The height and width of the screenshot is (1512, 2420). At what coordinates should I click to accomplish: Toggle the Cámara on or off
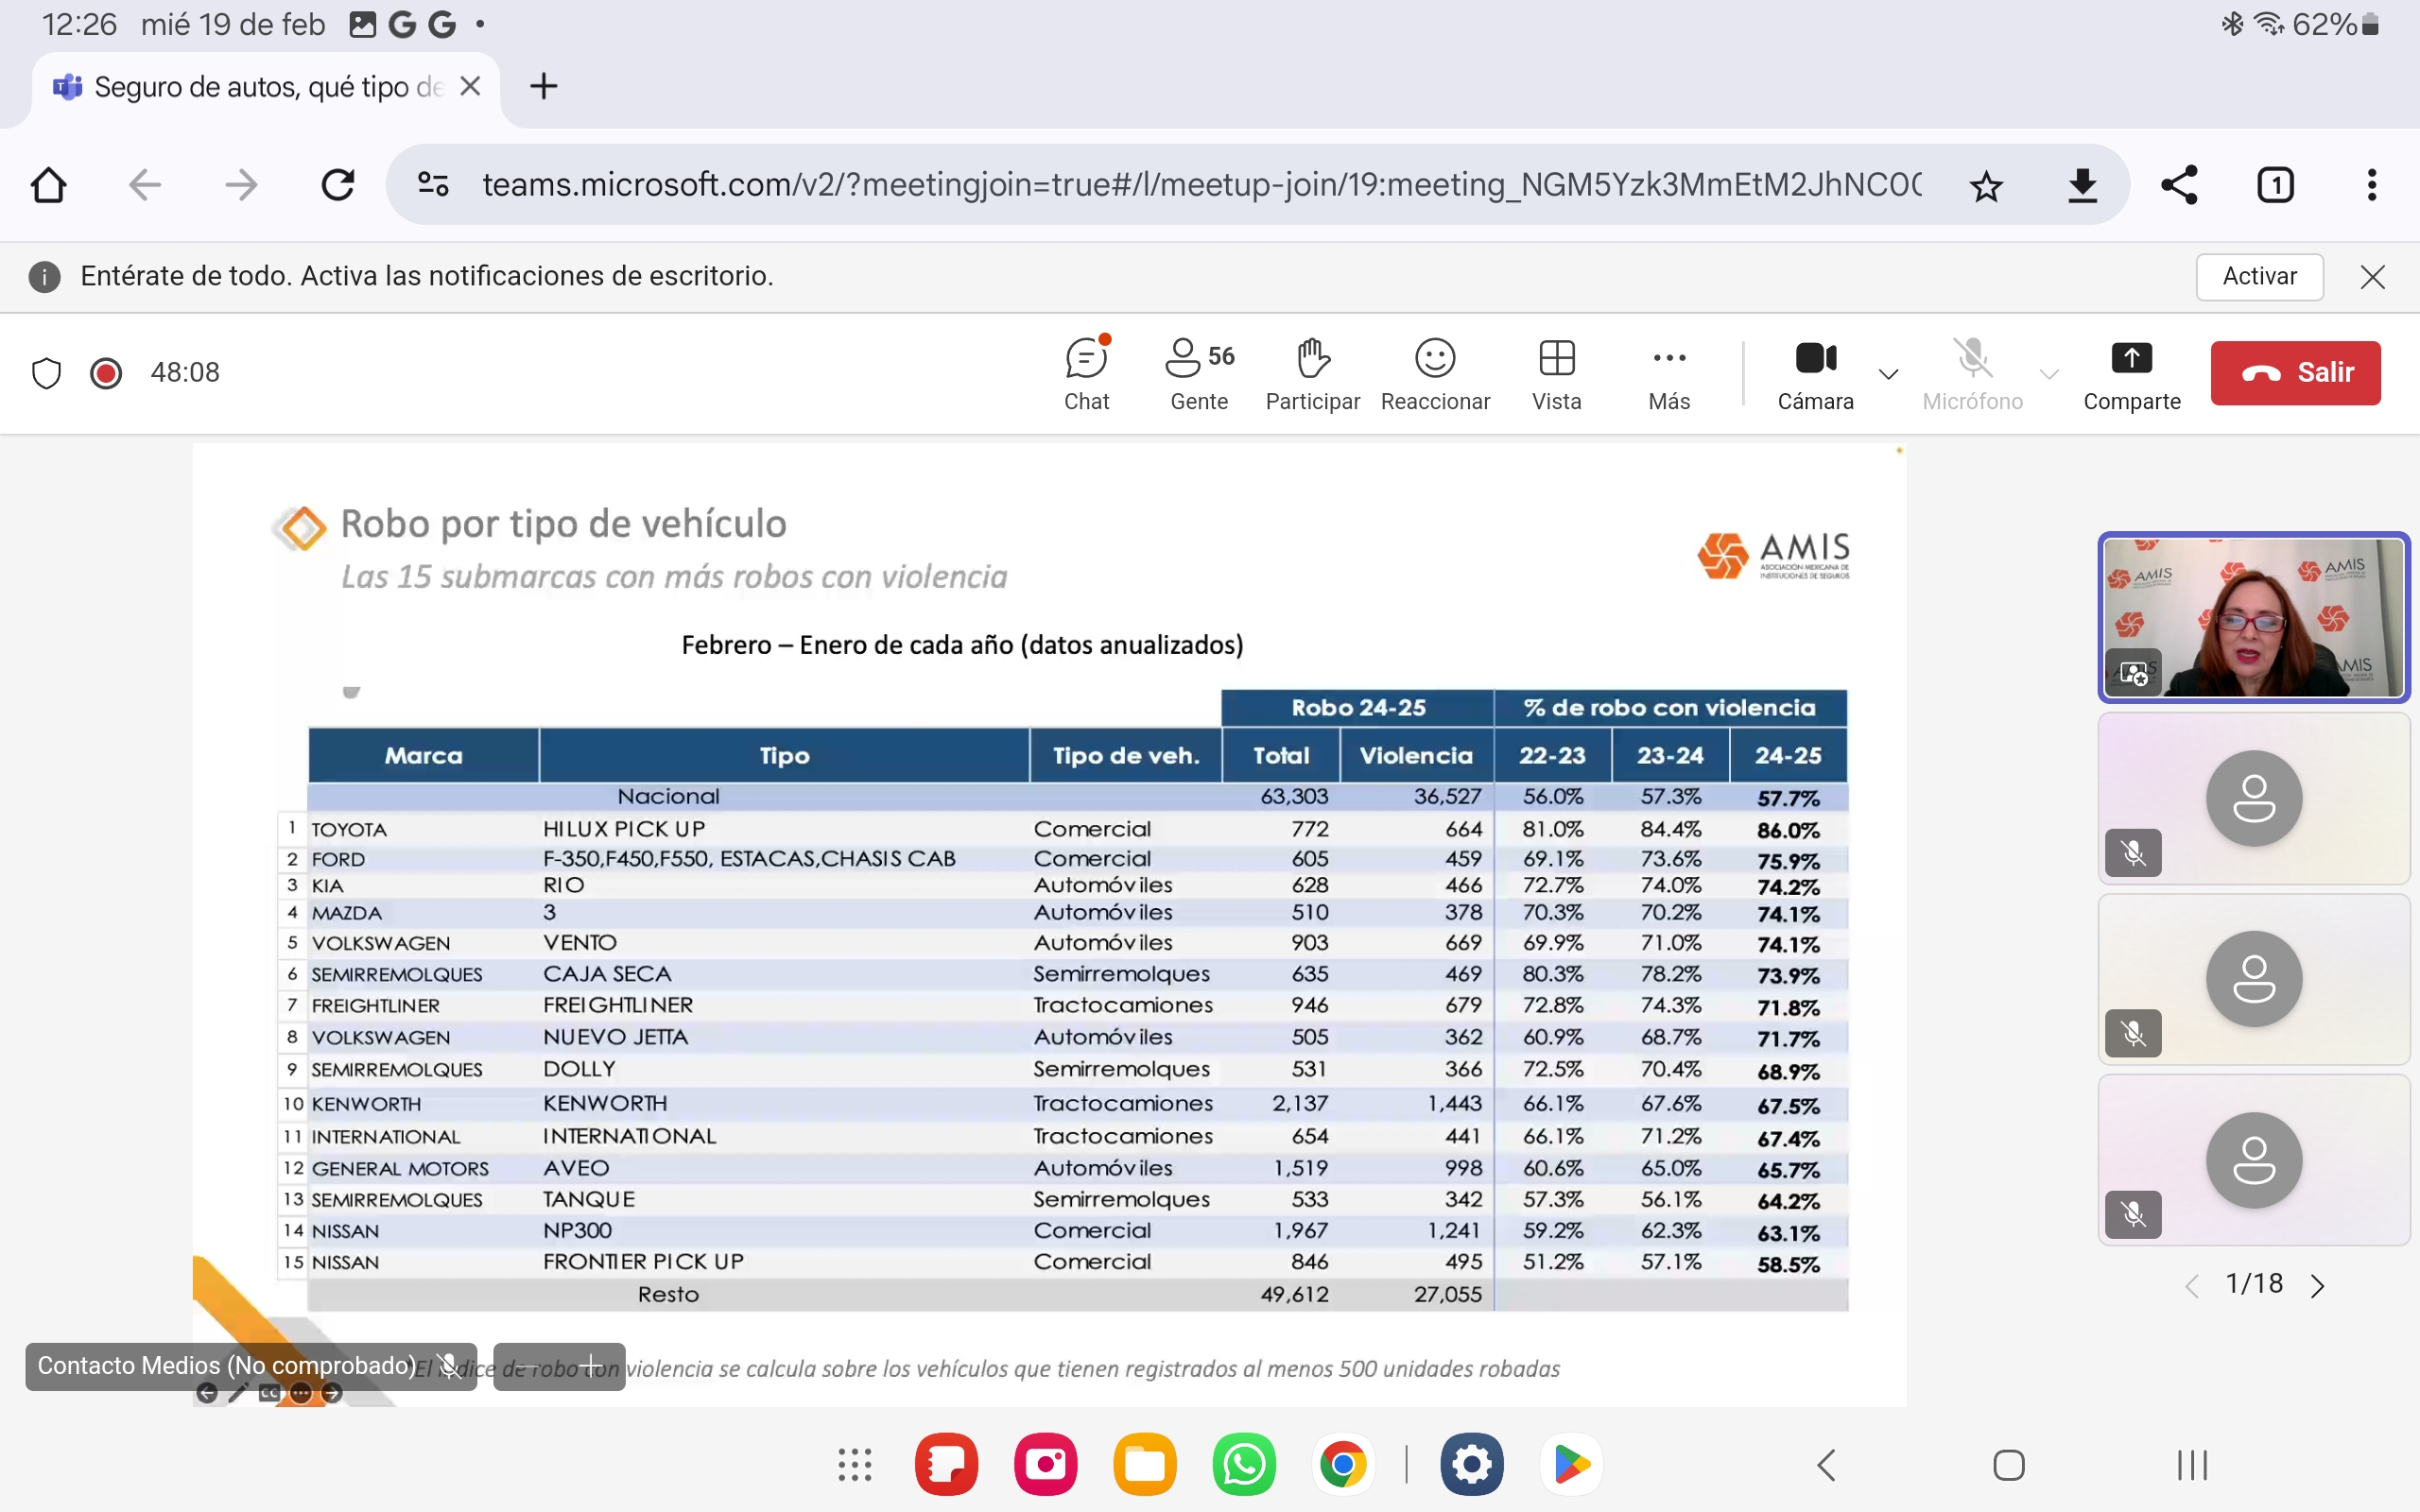click(1815, 374)
